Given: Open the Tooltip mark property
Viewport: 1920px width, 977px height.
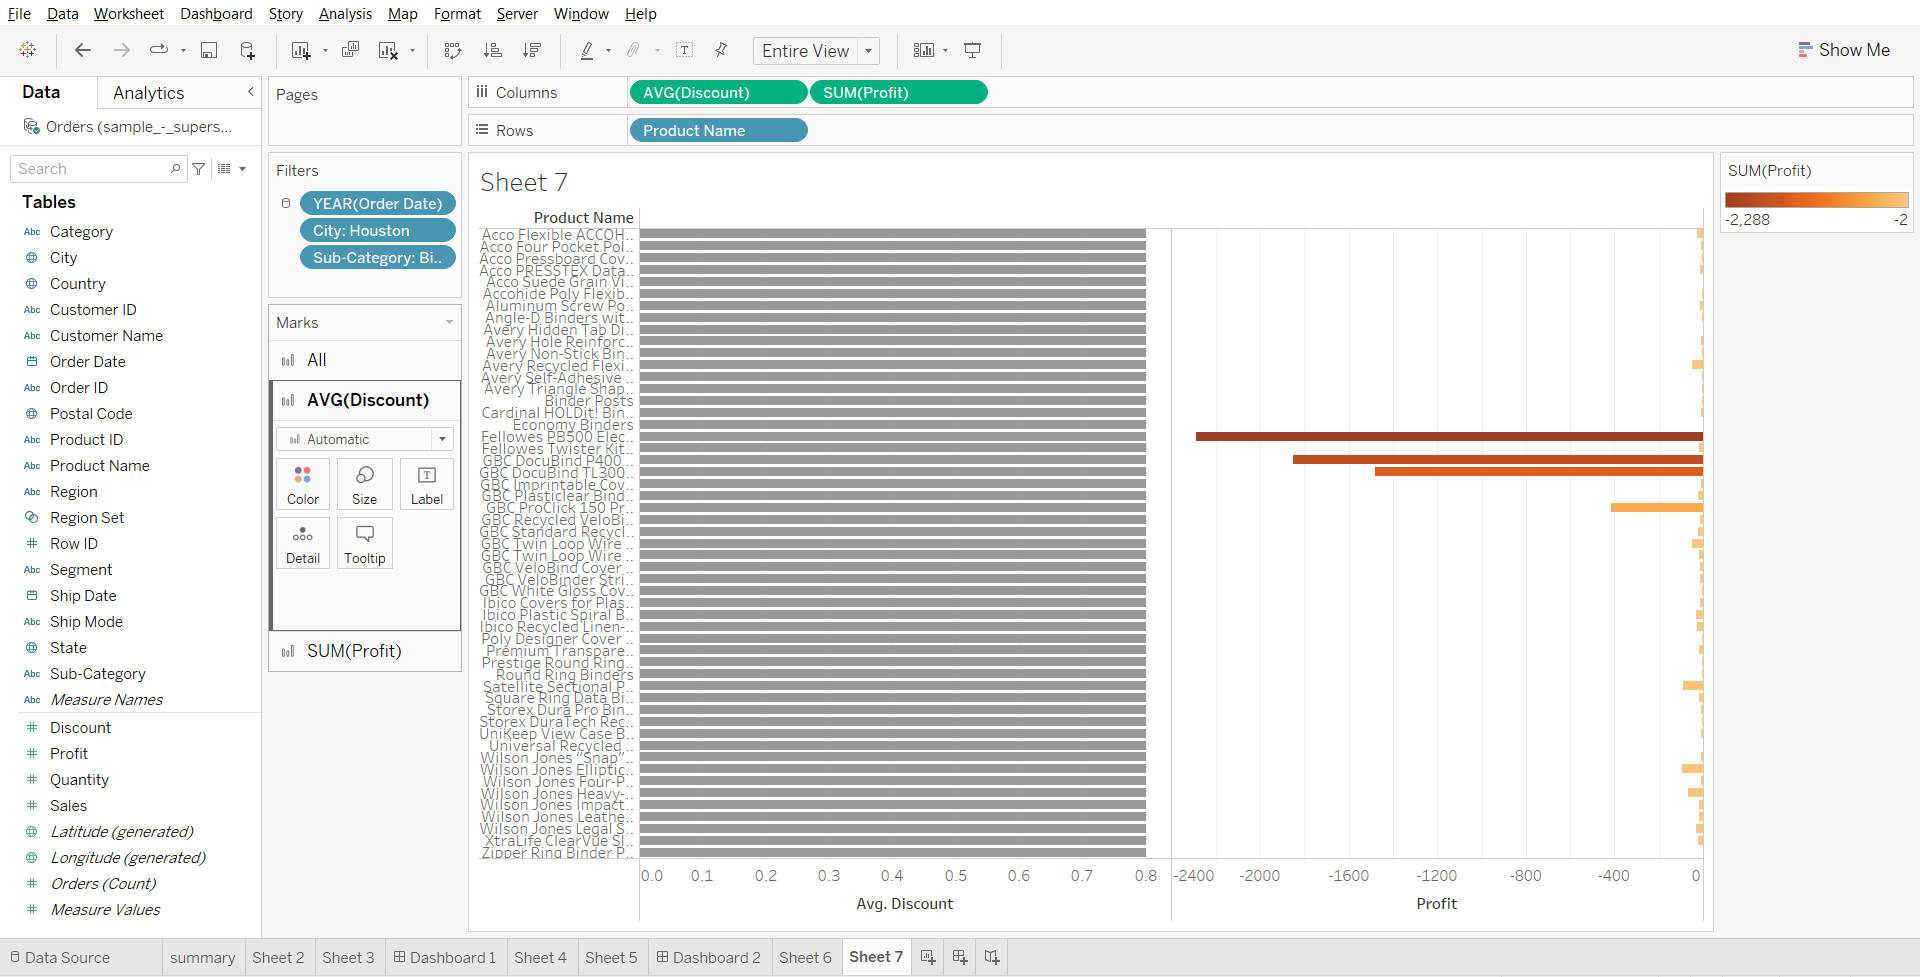Looking at the screenshot, I should click(x=365, y=543).
